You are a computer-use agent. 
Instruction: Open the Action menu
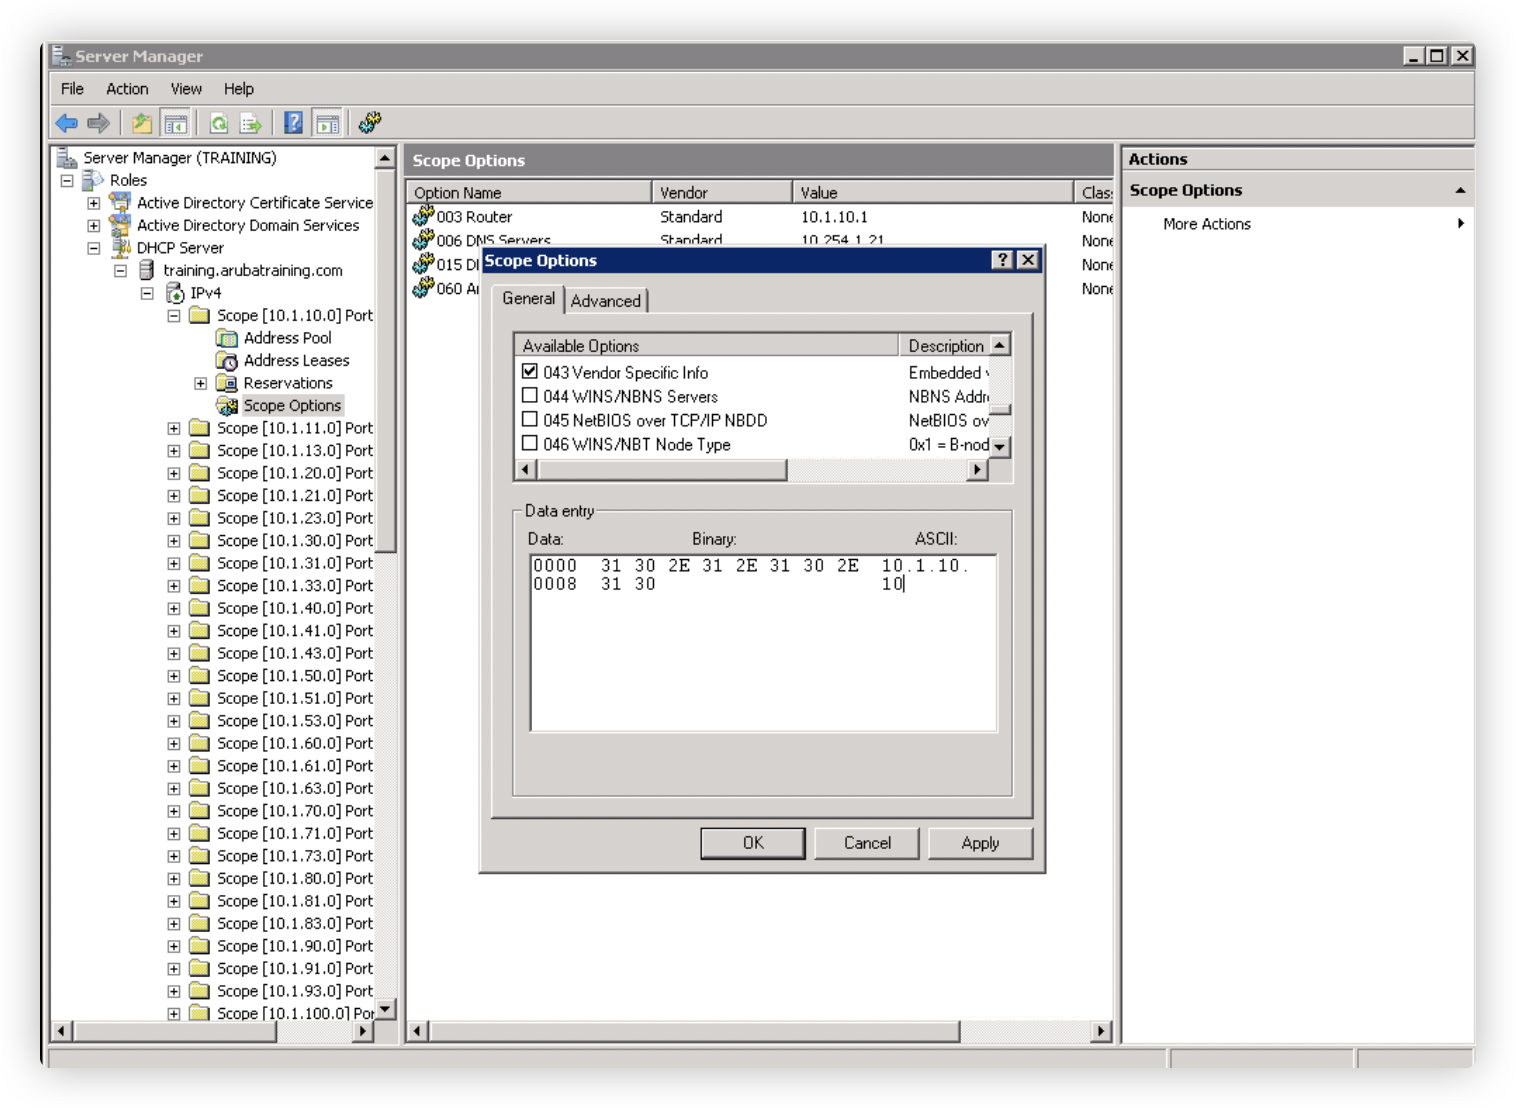tap(127, 89)
